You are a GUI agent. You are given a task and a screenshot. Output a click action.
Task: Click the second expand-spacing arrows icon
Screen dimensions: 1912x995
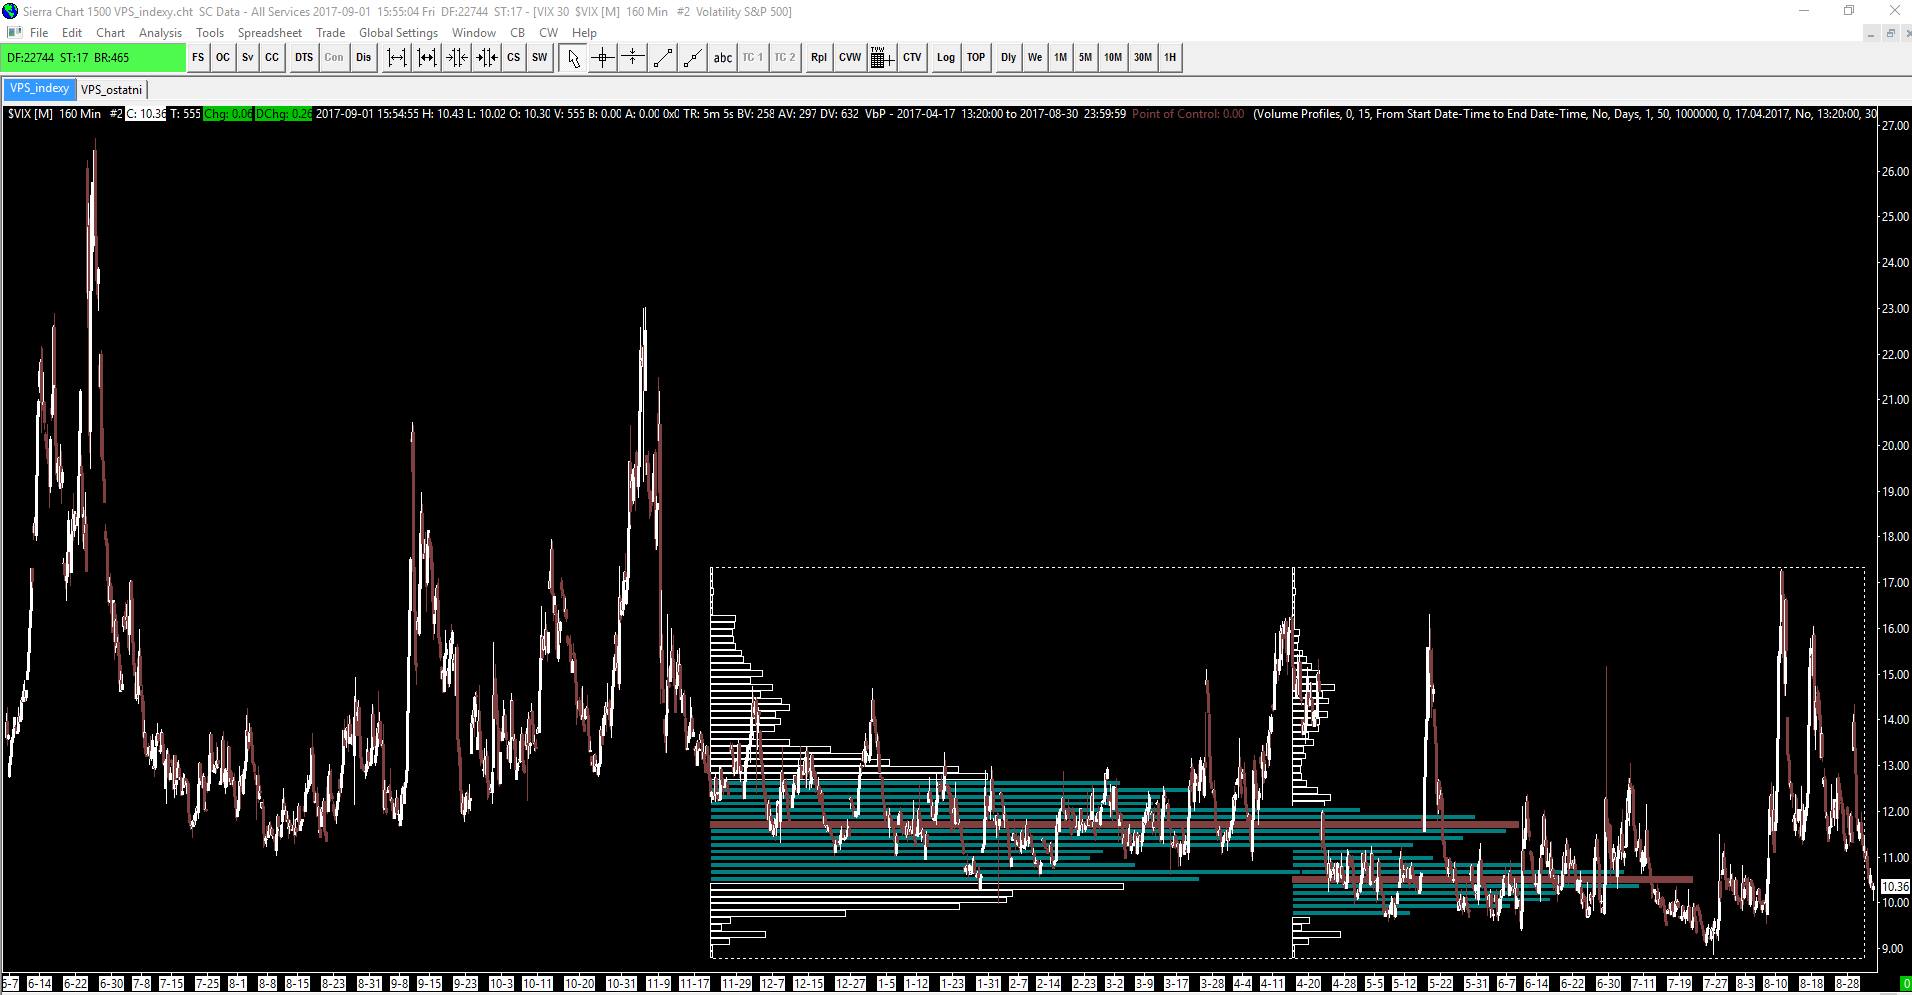coord(427,58)
